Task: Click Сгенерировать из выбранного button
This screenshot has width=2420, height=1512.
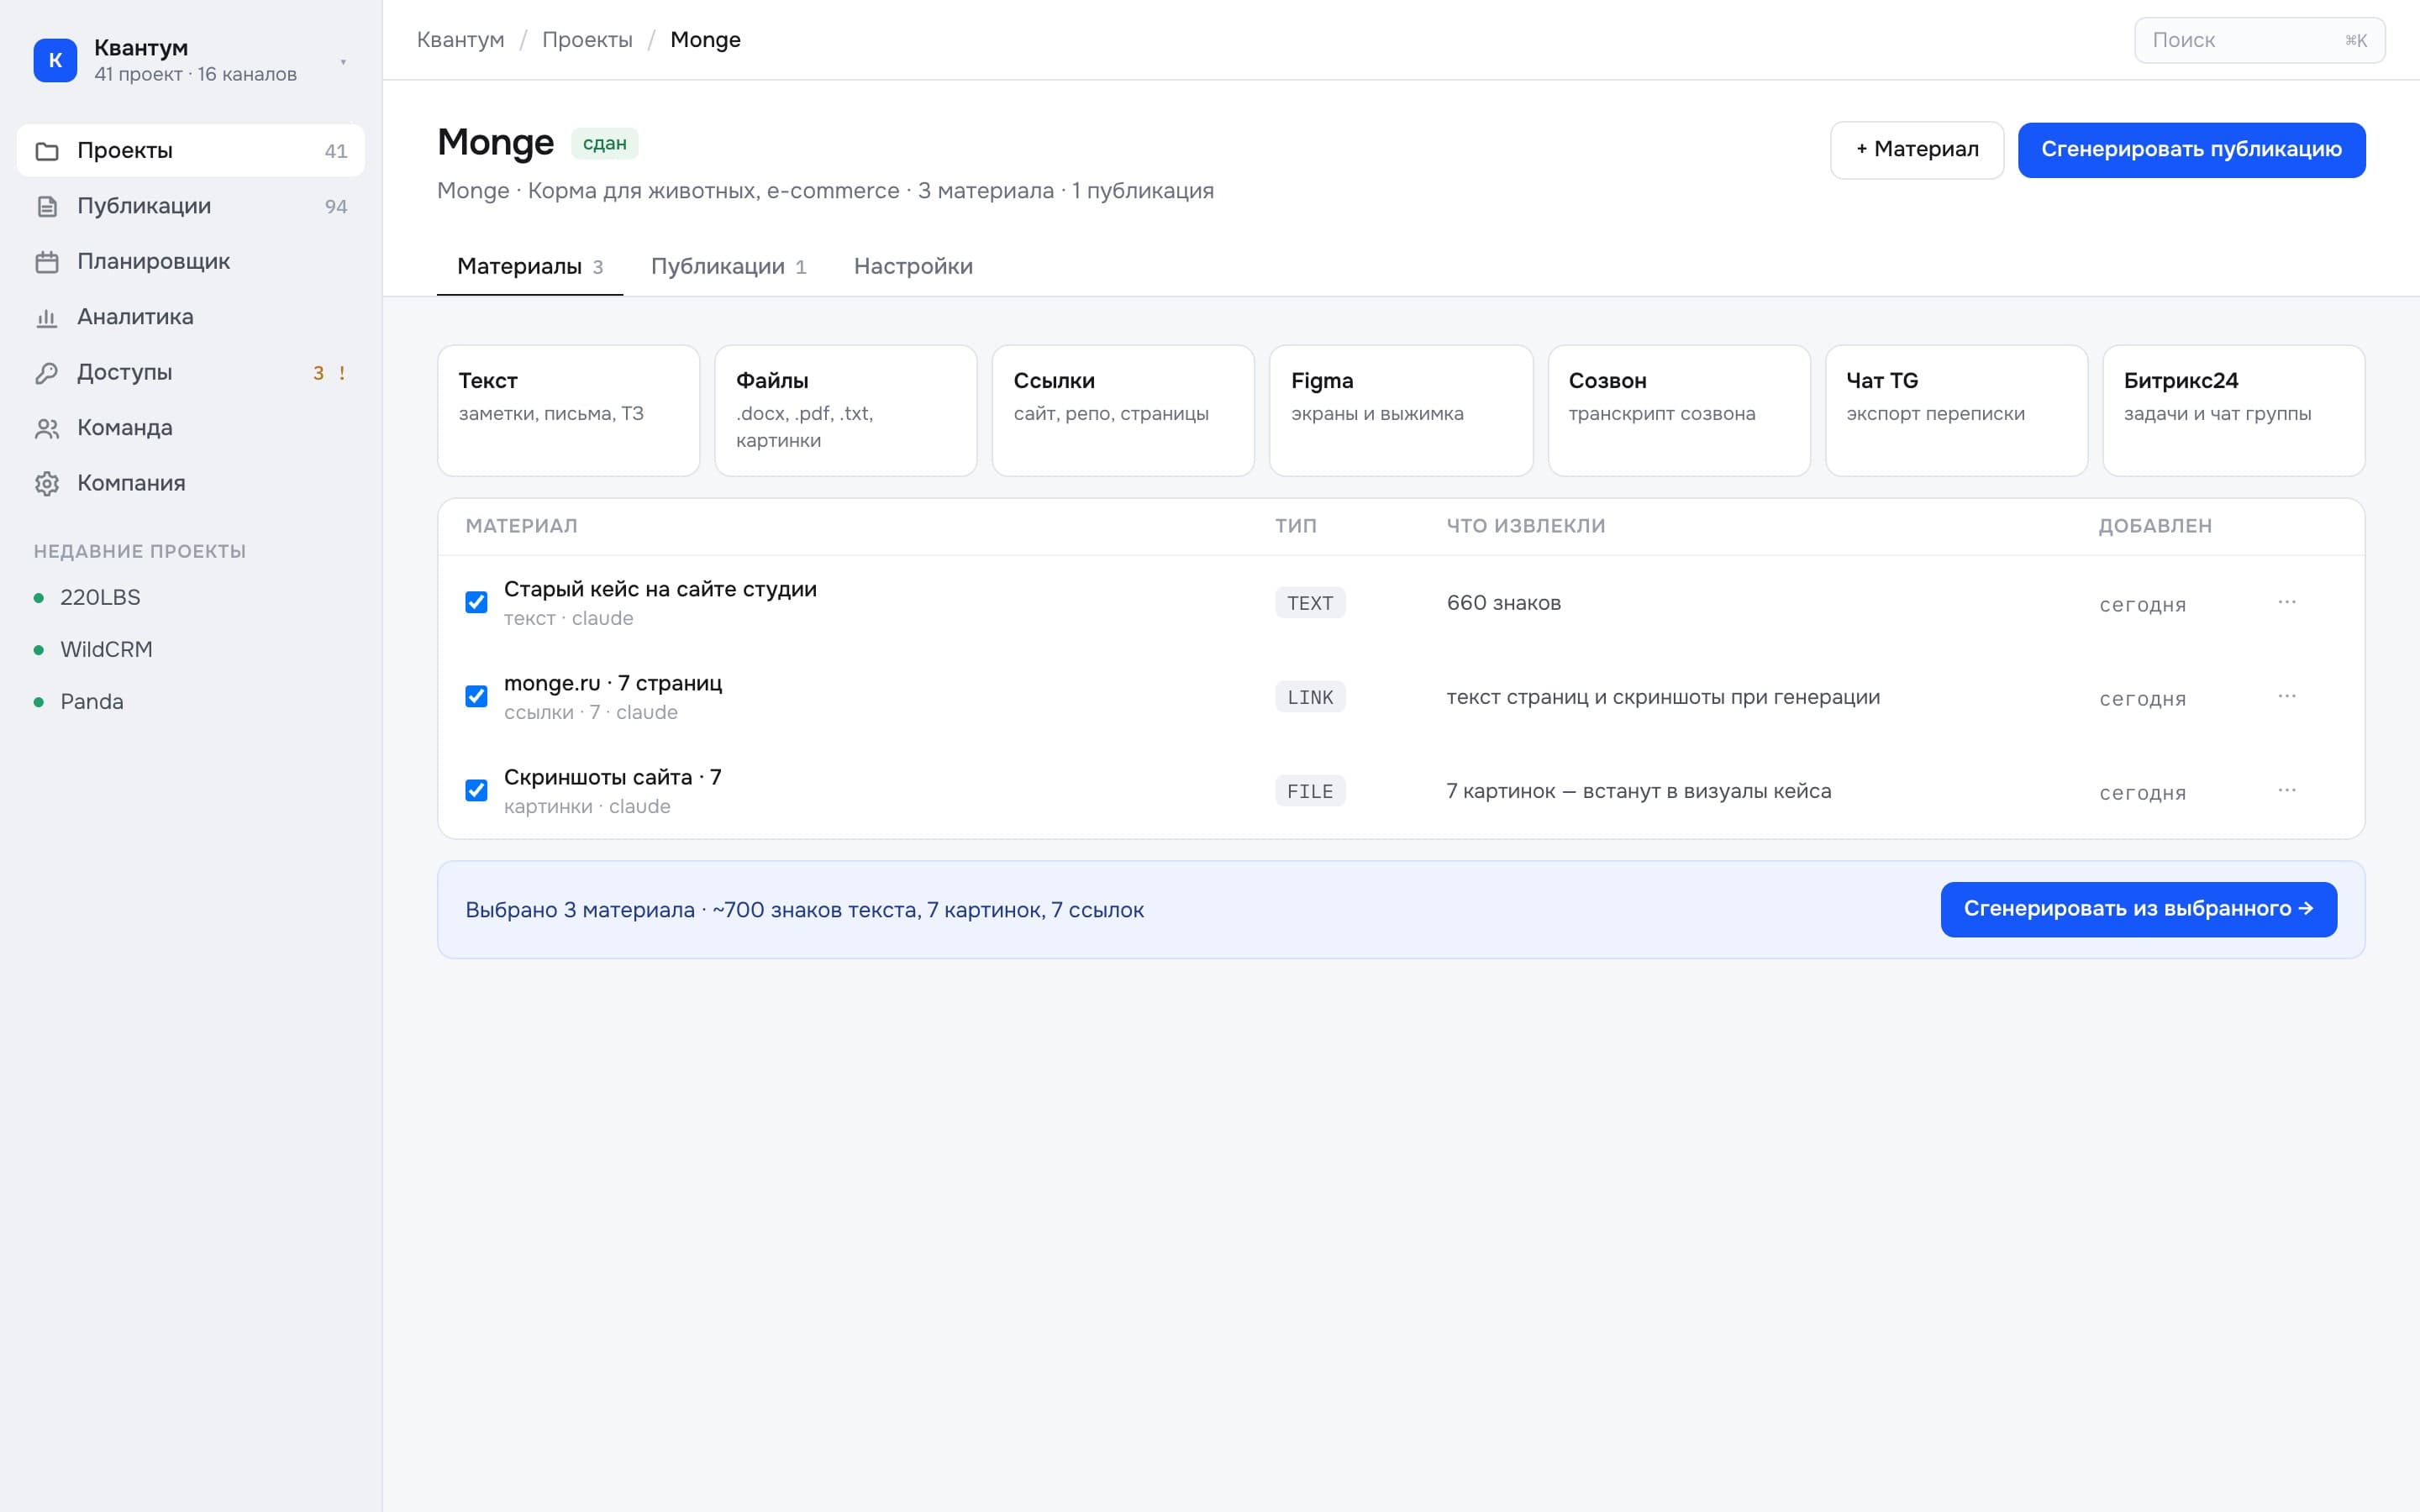Action: pos(2138,909)
